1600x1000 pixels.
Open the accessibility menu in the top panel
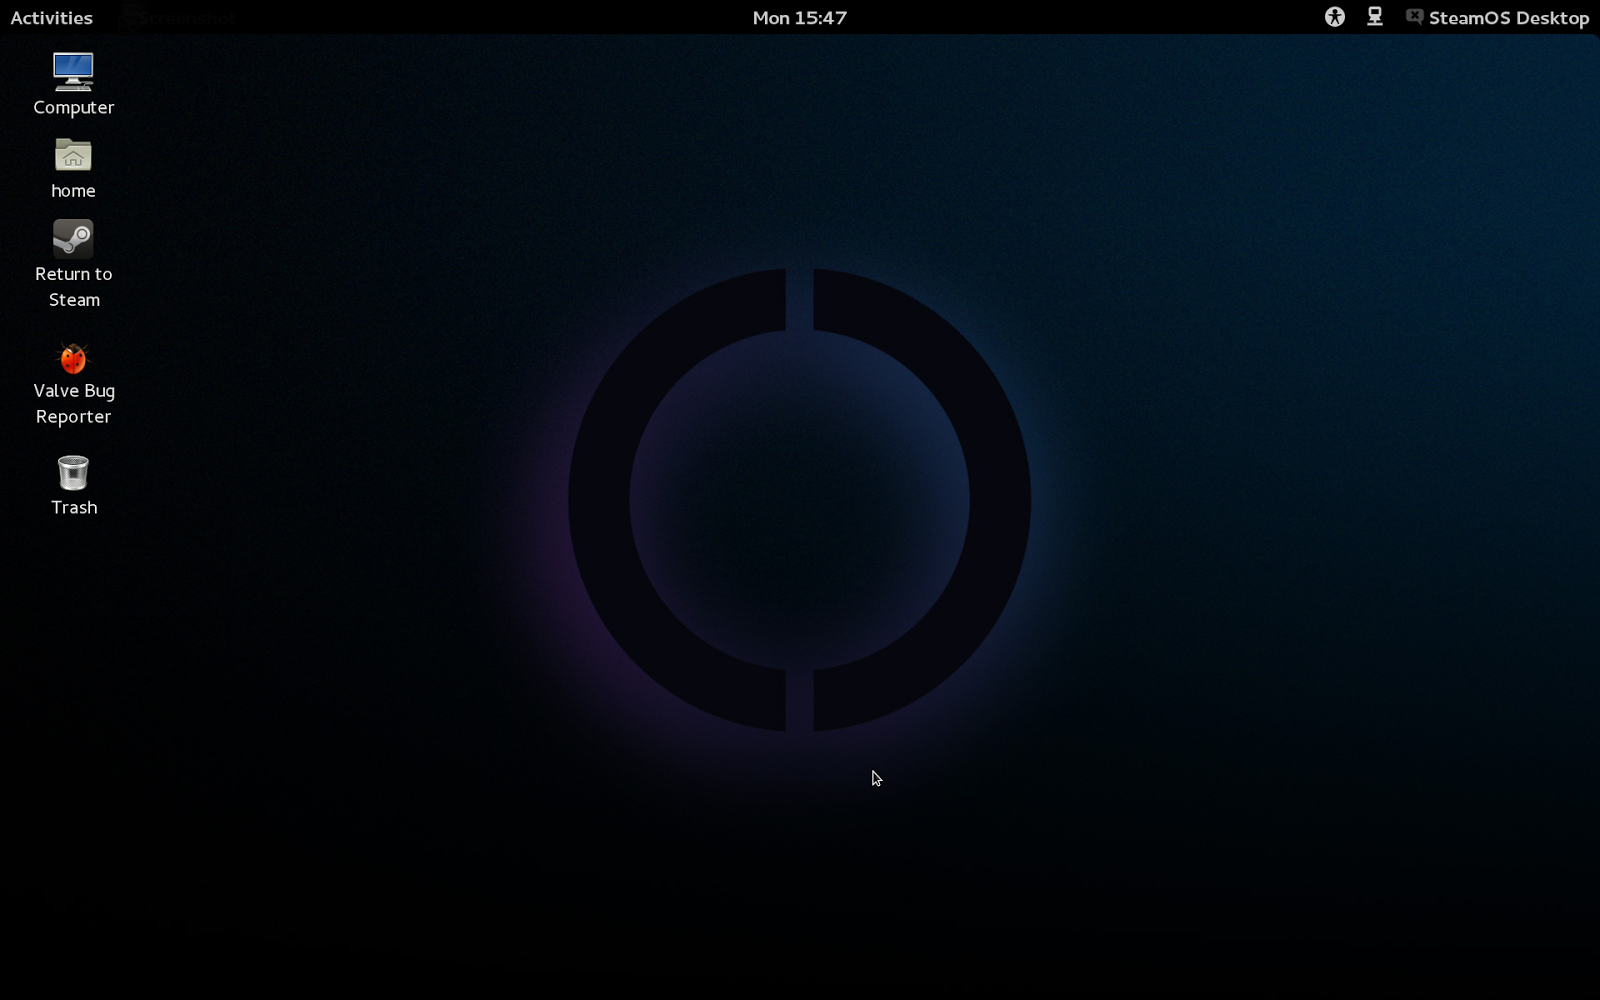(1334, 17)
